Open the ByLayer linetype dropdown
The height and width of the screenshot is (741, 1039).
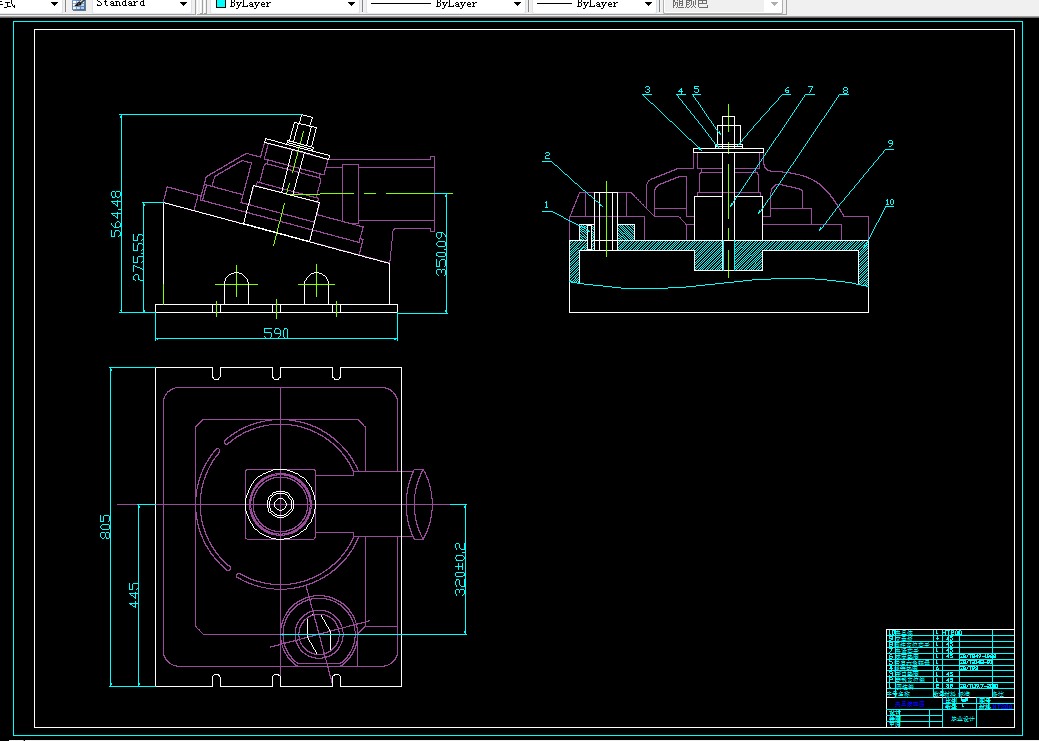point(517,5)
